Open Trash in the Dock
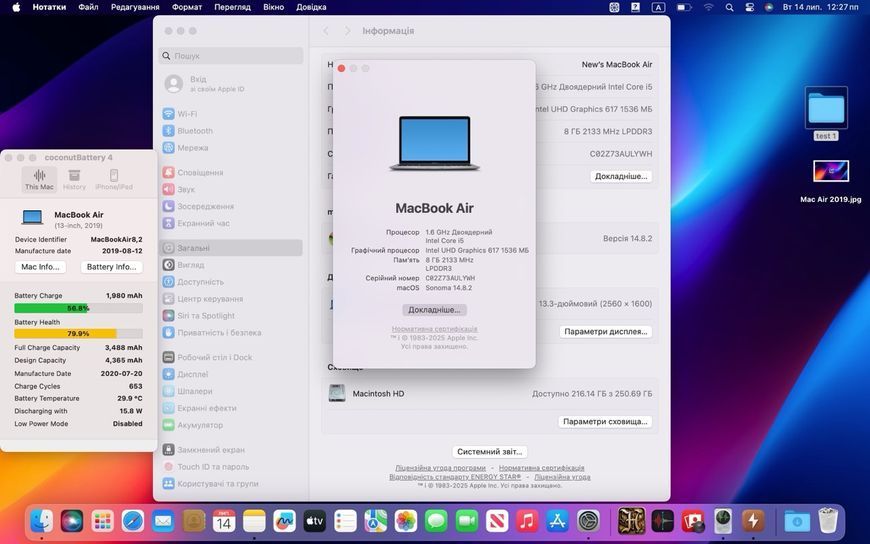870x544 pixels. click(828, 521)
